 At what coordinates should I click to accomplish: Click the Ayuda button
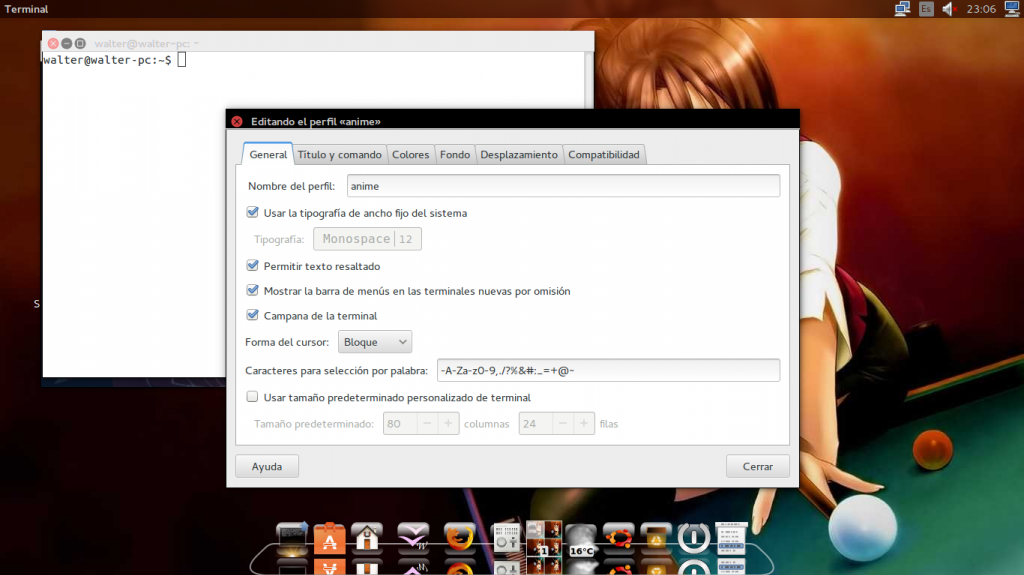pyautogui.click(x=267, y=467)
